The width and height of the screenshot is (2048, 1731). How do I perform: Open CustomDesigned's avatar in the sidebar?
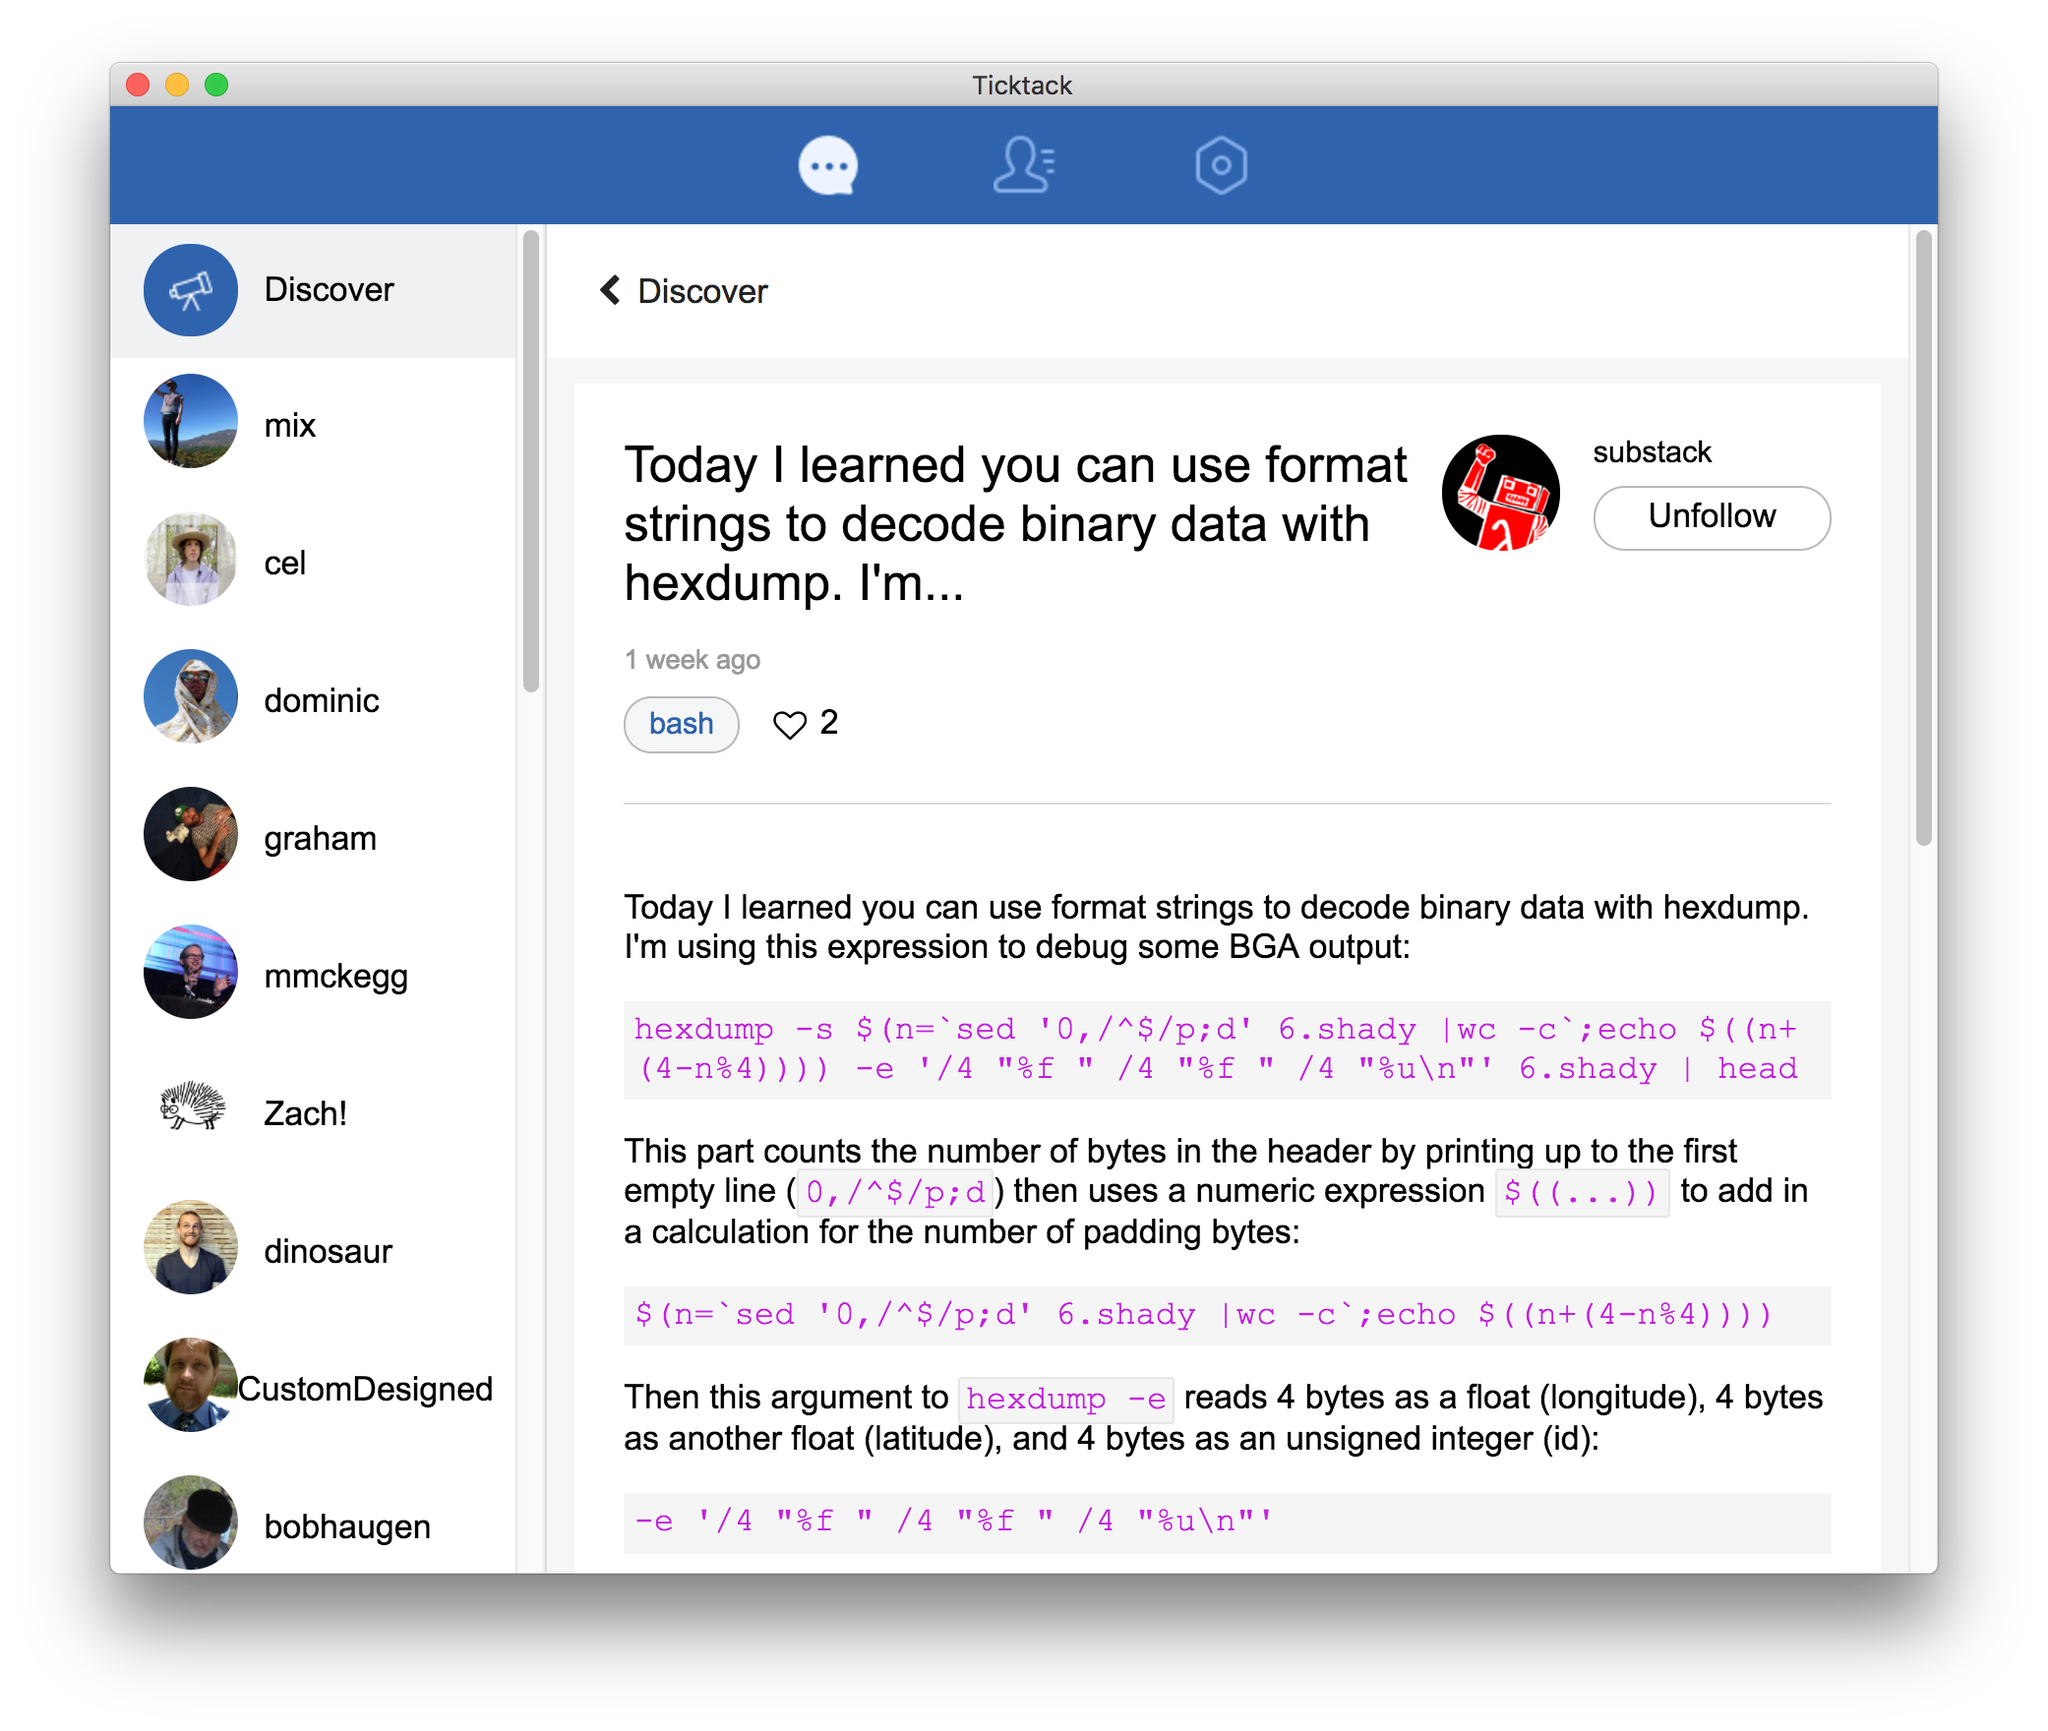coord(190,1385)
